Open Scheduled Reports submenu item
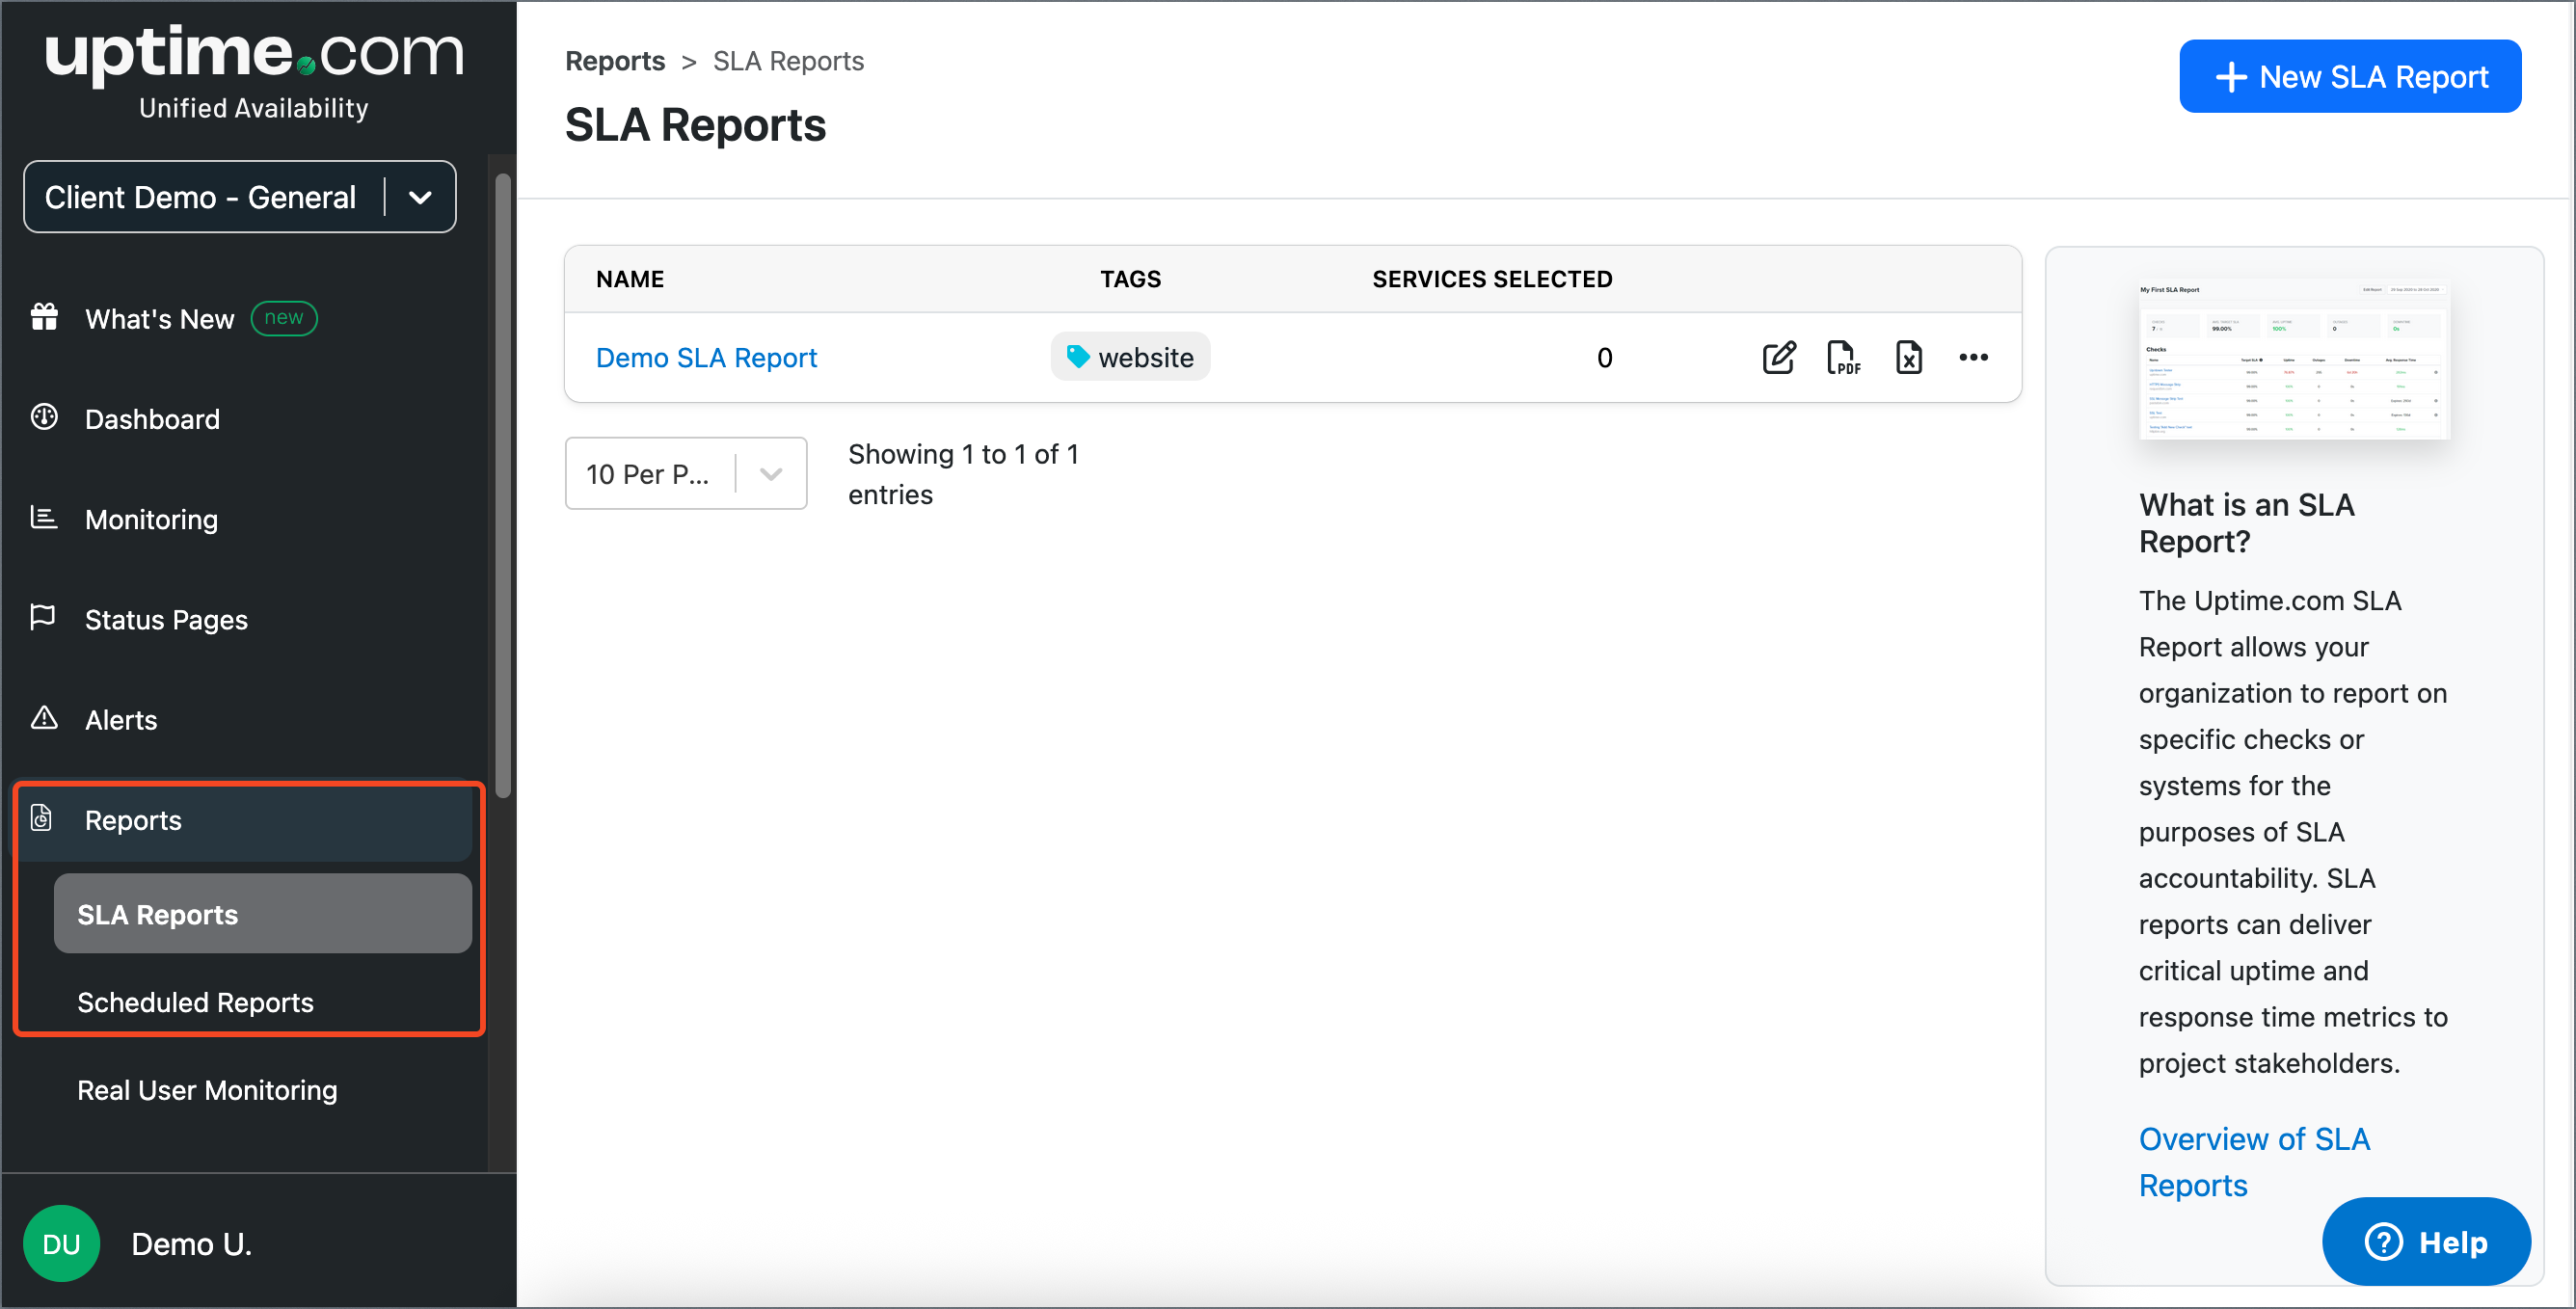The width and height of the screenshot is (2576, 1309). pyautogui.click(x=195, y=1002)
